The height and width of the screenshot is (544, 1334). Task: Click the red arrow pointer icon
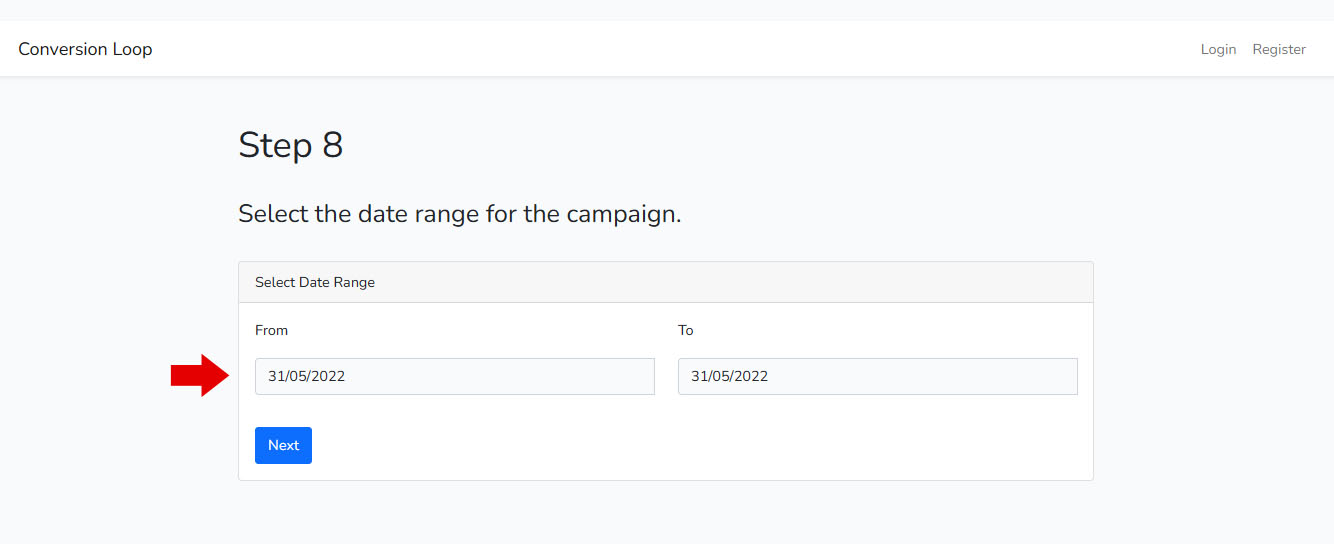pyautogui.click(x=200, y=375)
